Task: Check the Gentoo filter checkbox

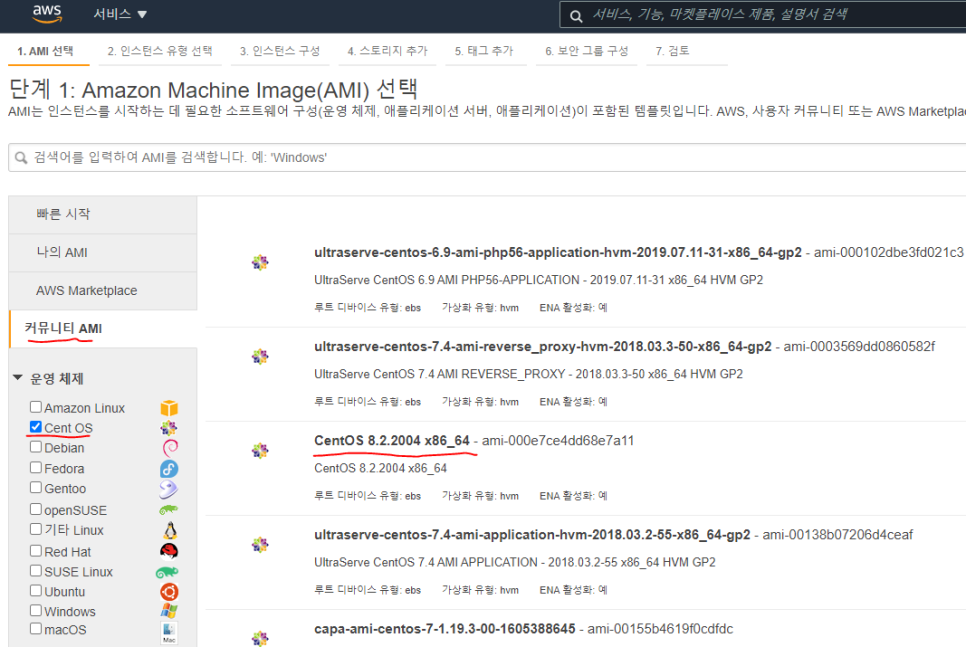Action: 36,487
